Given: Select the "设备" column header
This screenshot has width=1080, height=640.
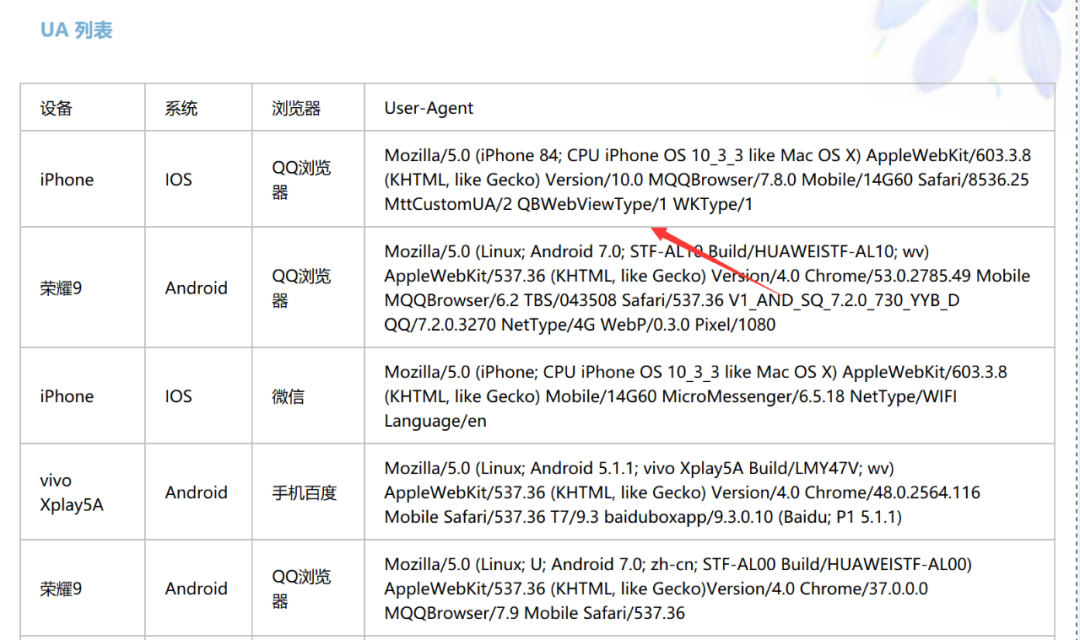Looking at the screenshot, I should pos(56,108).
